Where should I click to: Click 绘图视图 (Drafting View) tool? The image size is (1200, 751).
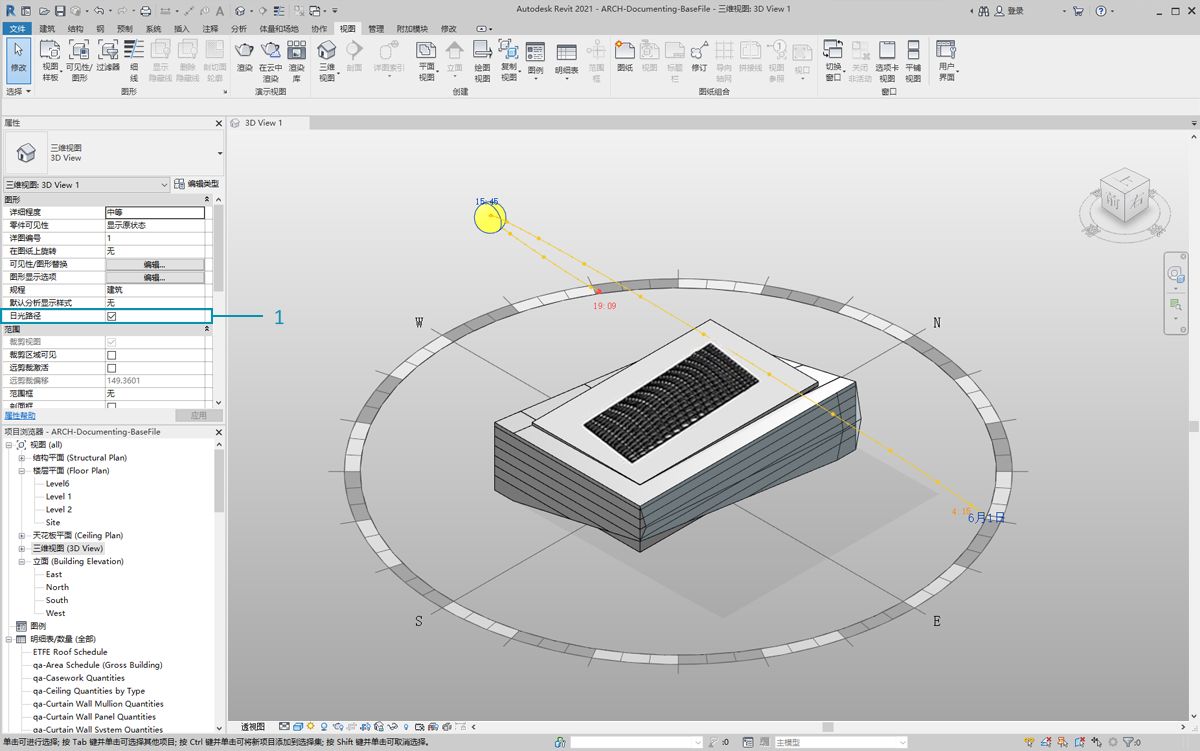coord(482,60)
